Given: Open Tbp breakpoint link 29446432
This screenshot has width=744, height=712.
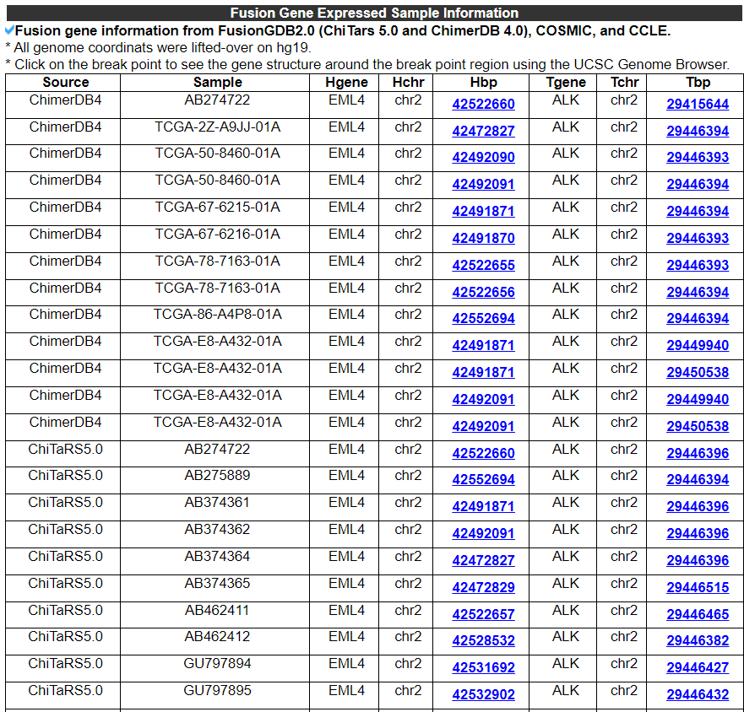Looking at the screenshot, I should tap(697, 695).
